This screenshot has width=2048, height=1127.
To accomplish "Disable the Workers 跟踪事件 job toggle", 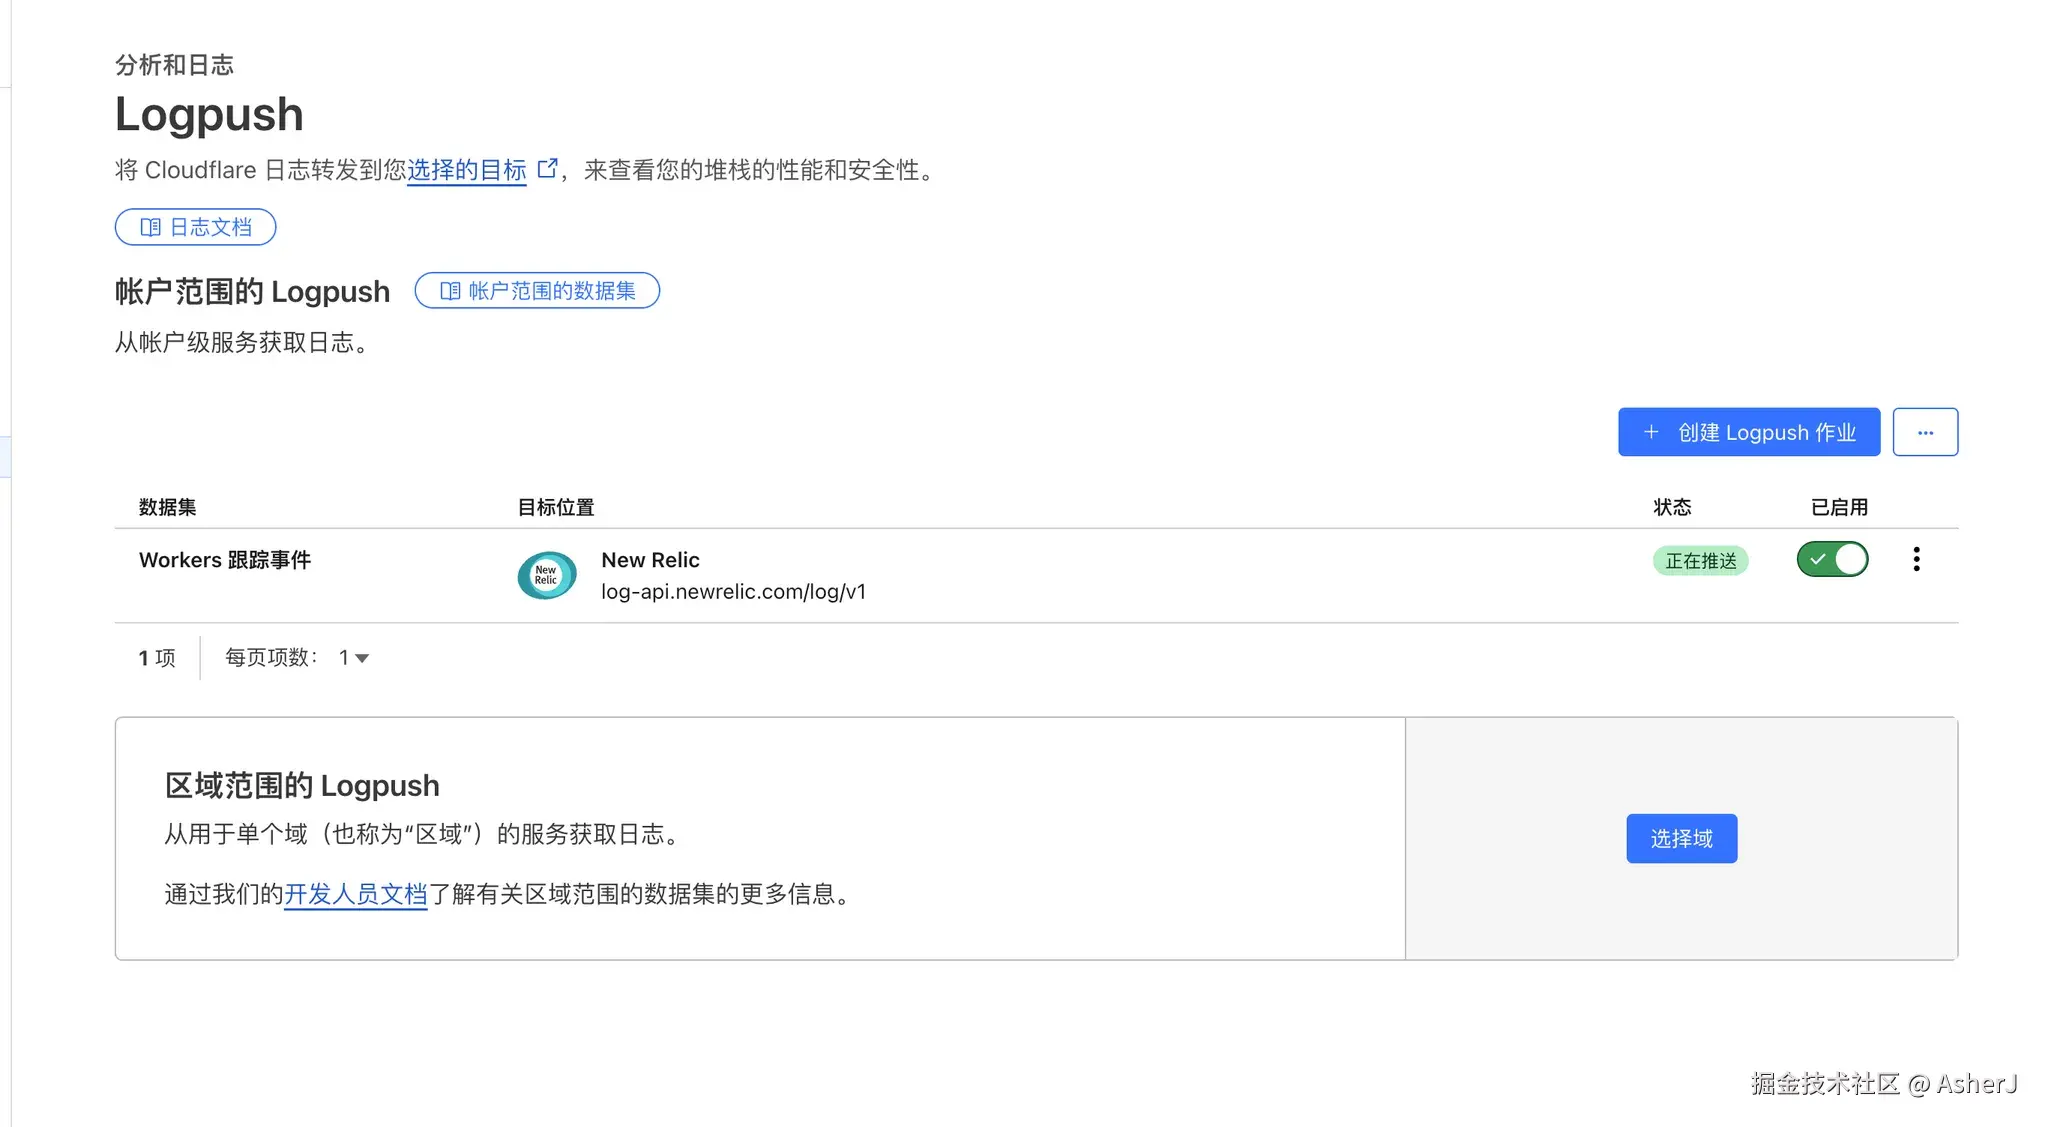I will coord(1832,559).
